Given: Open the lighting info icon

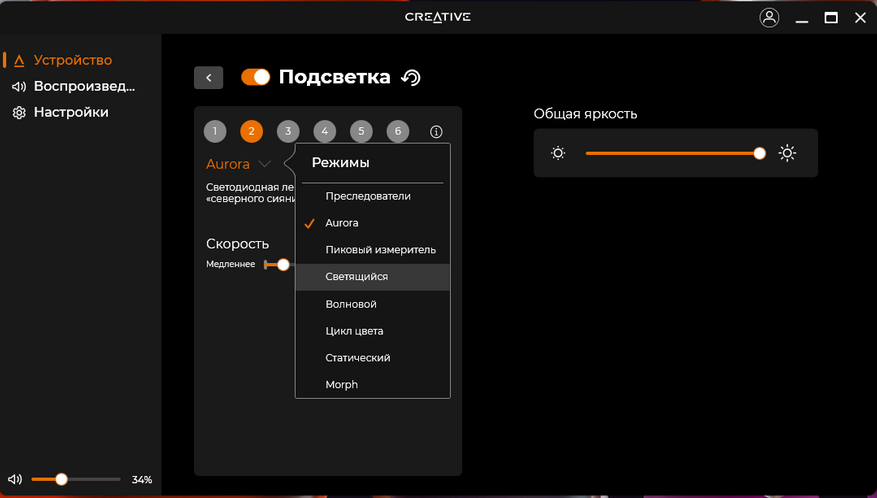Looking at the screenshot, I should 436,131.
